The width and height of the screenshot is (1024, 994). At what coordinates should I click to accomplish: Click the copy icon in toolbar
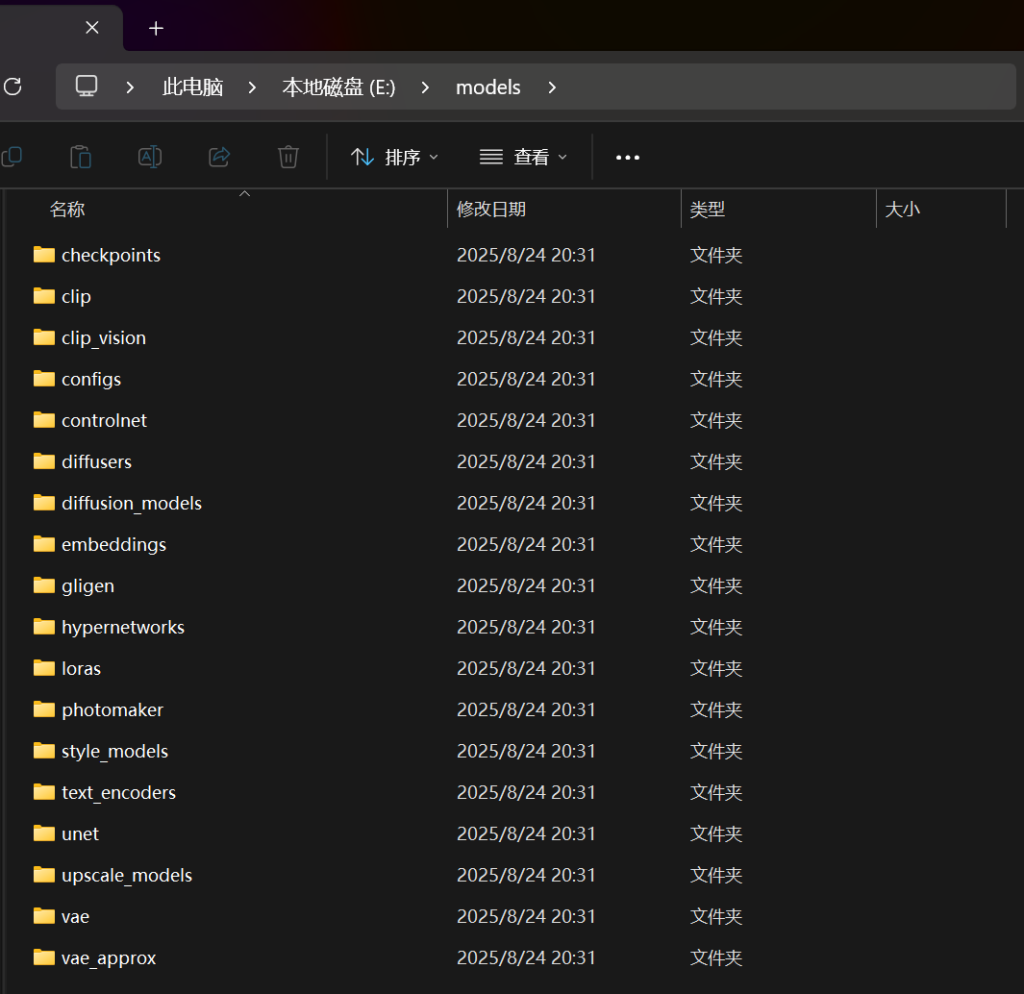coord(12,157)
